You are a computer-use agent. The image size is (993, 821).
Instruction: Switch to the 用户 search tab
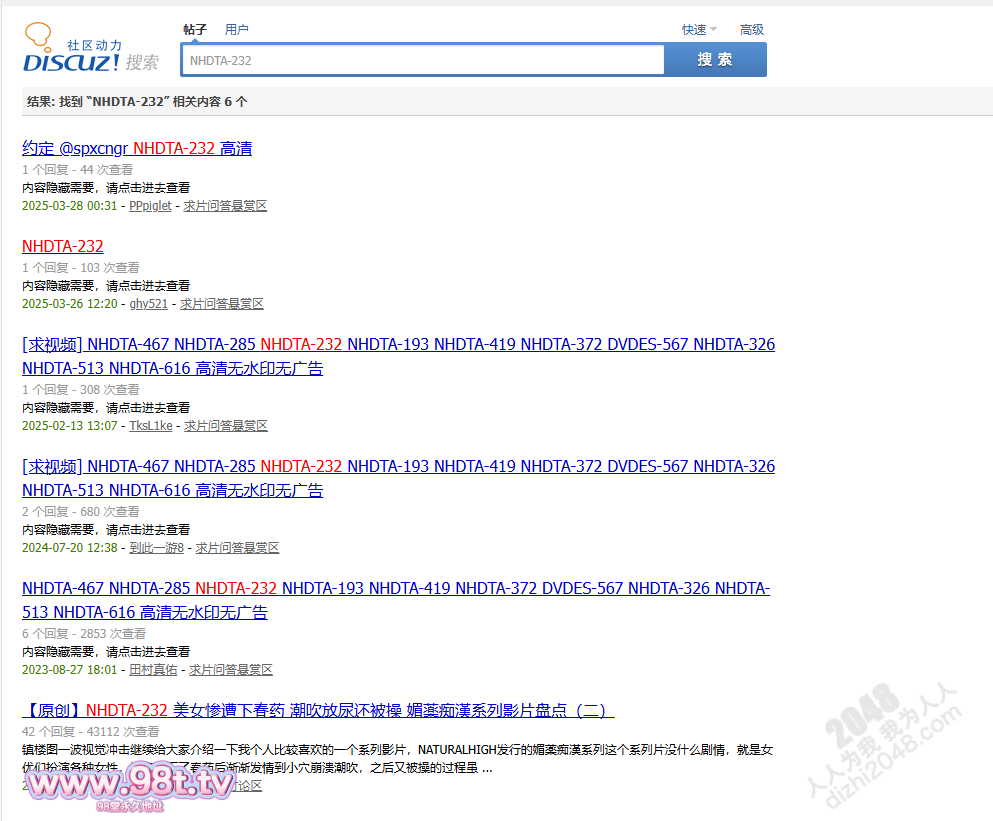click(x=237, y=30)
